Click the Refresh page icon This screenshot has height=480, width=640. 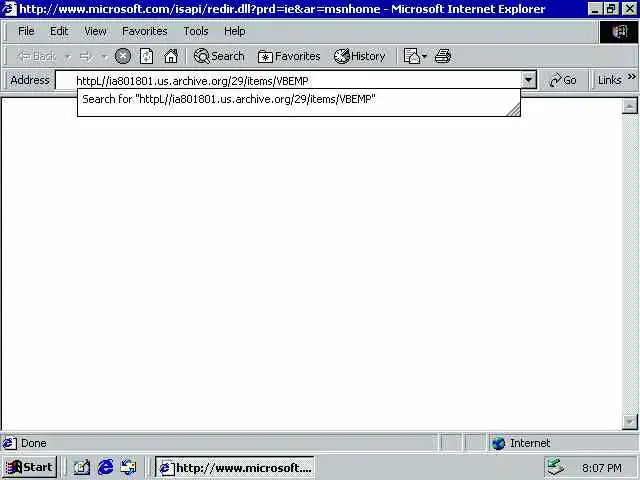tap(147, 56)
